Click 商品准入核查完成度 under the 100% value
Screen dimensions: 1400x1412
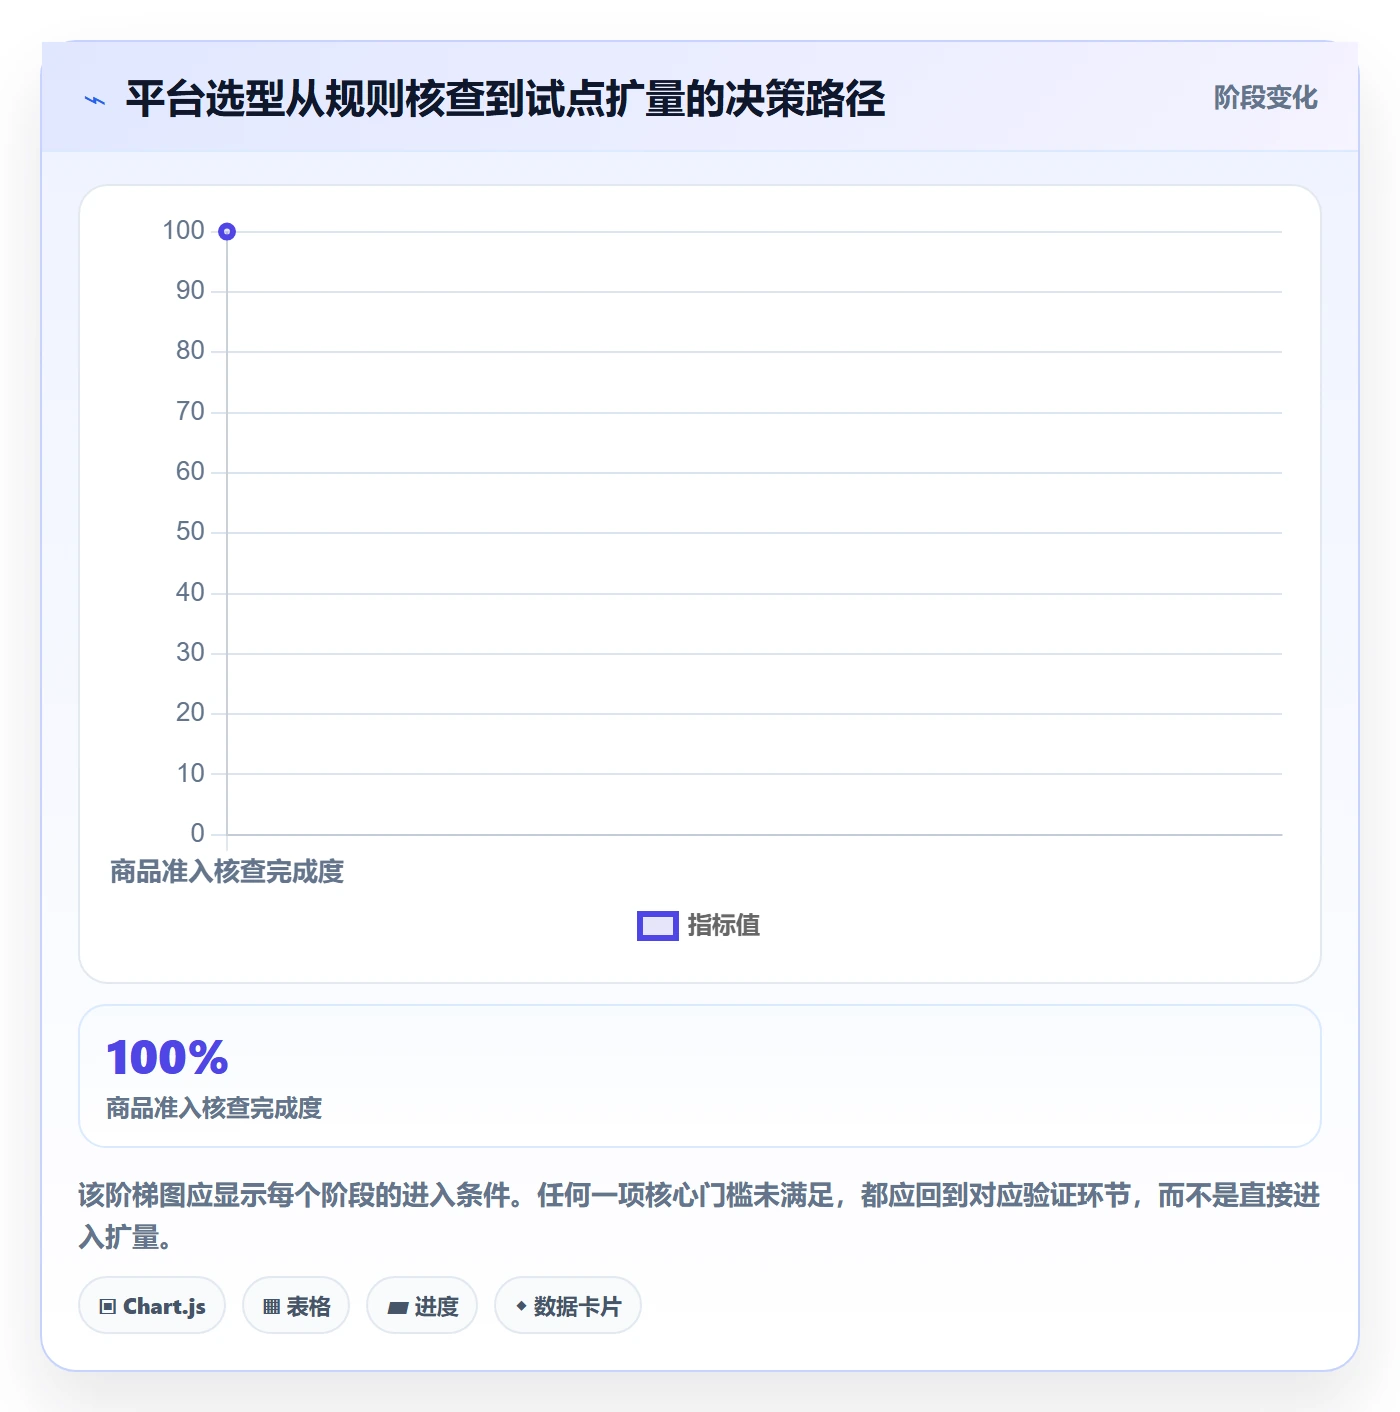[x=214, y=1109]
